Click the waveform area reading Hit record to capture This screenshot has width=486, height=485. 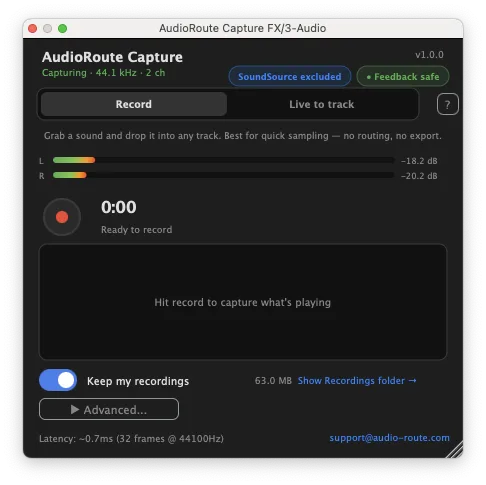(x=243, y=302)
